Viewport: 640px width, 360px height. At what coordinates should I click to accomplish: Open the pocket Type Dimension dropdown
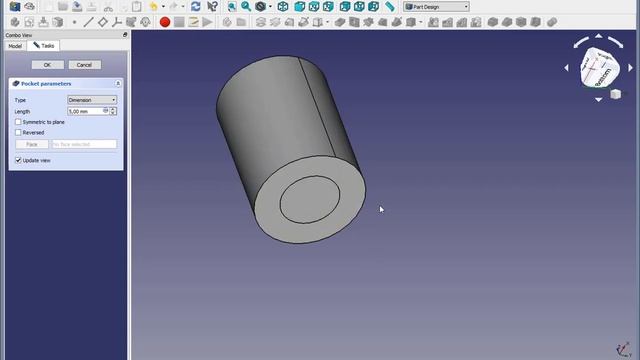click(92, 100)
